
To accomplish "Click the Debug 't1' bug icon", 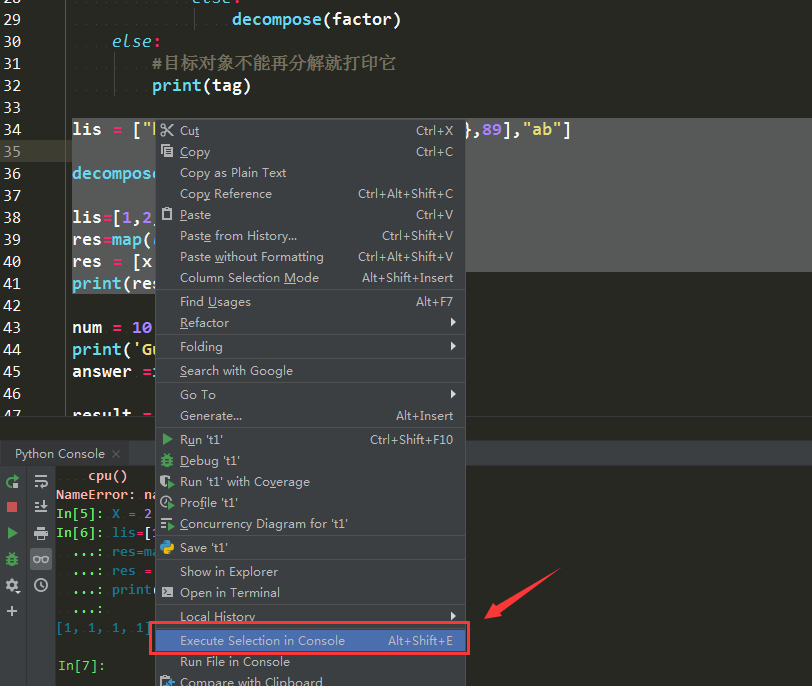I will point(167,460).
